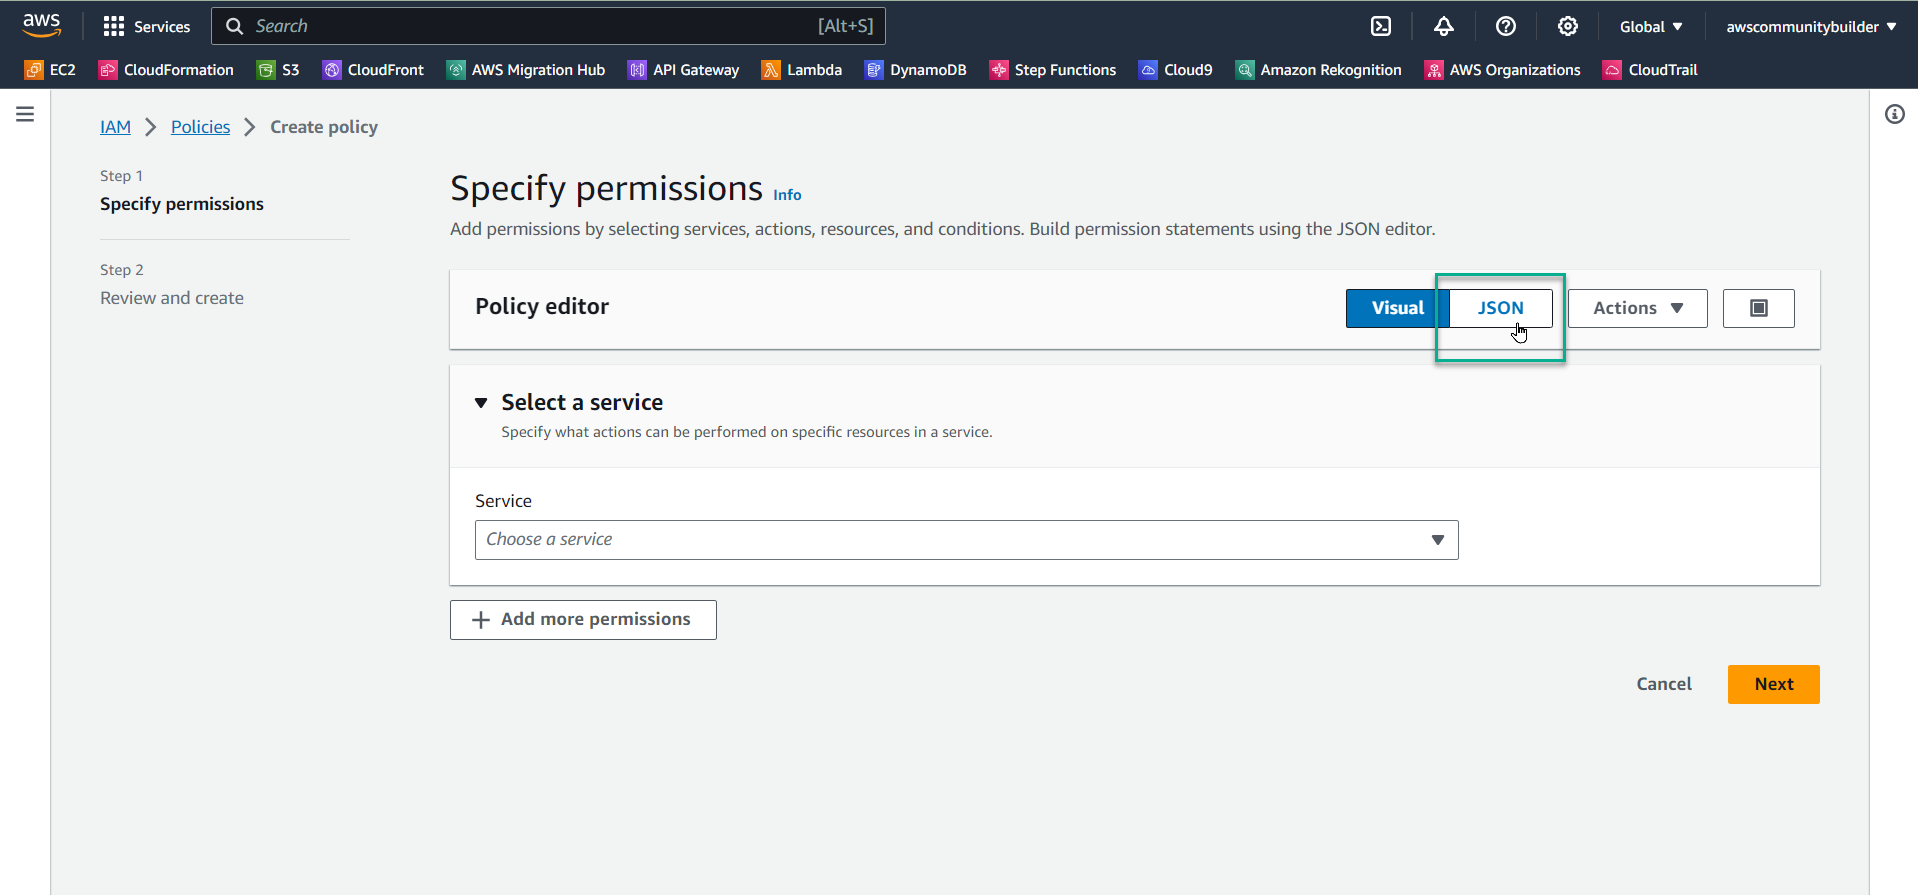Image resolution: width=1918 pixels, height=895 pixels.
Task: Open the help question mark icon
Action: (1506, 27)
